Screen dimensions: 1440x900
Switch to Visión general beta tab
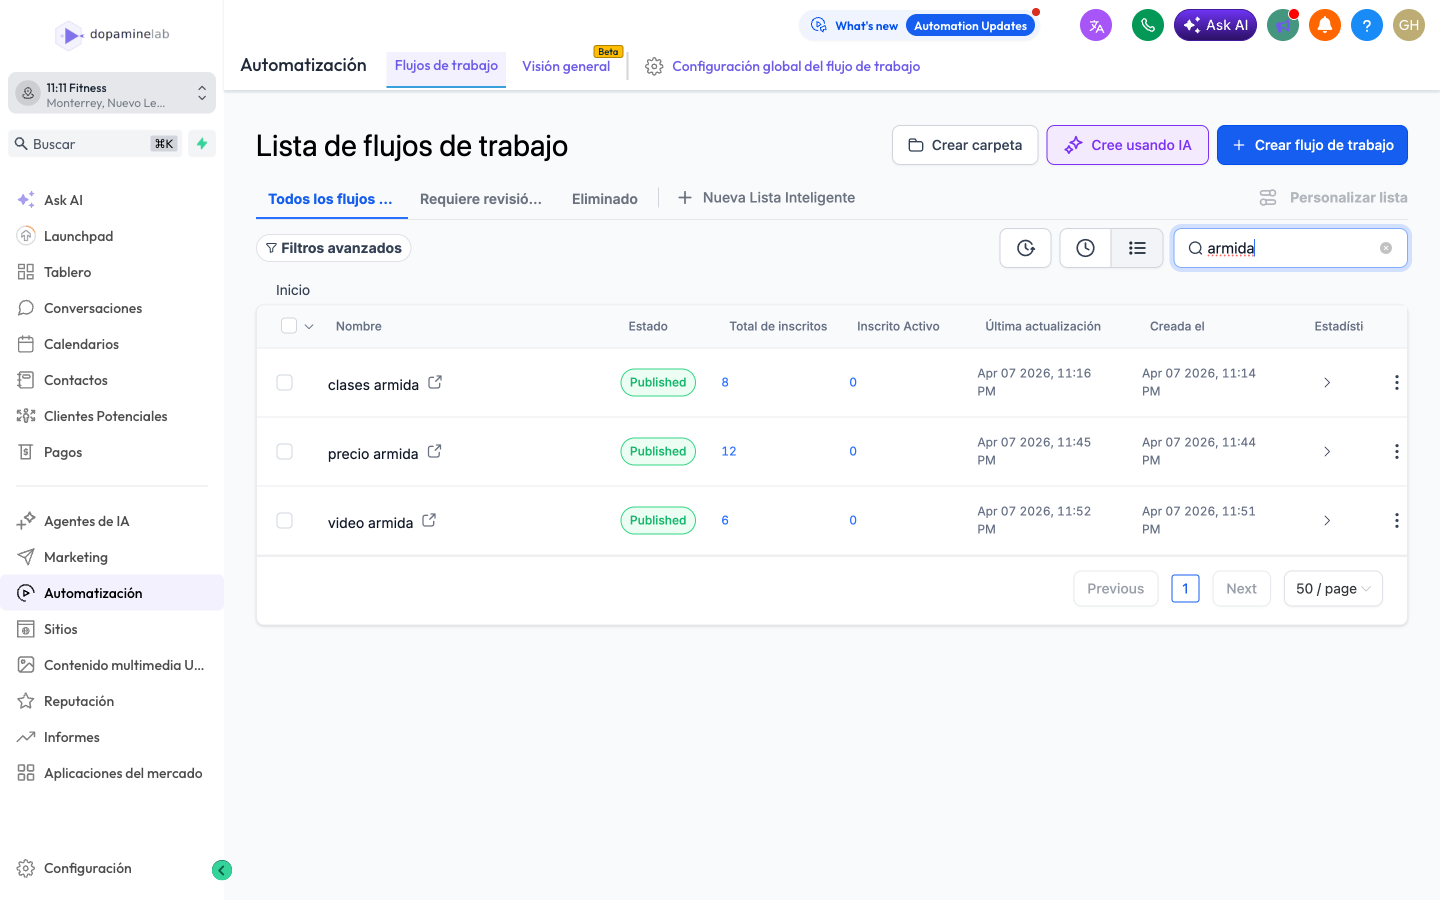566,66
